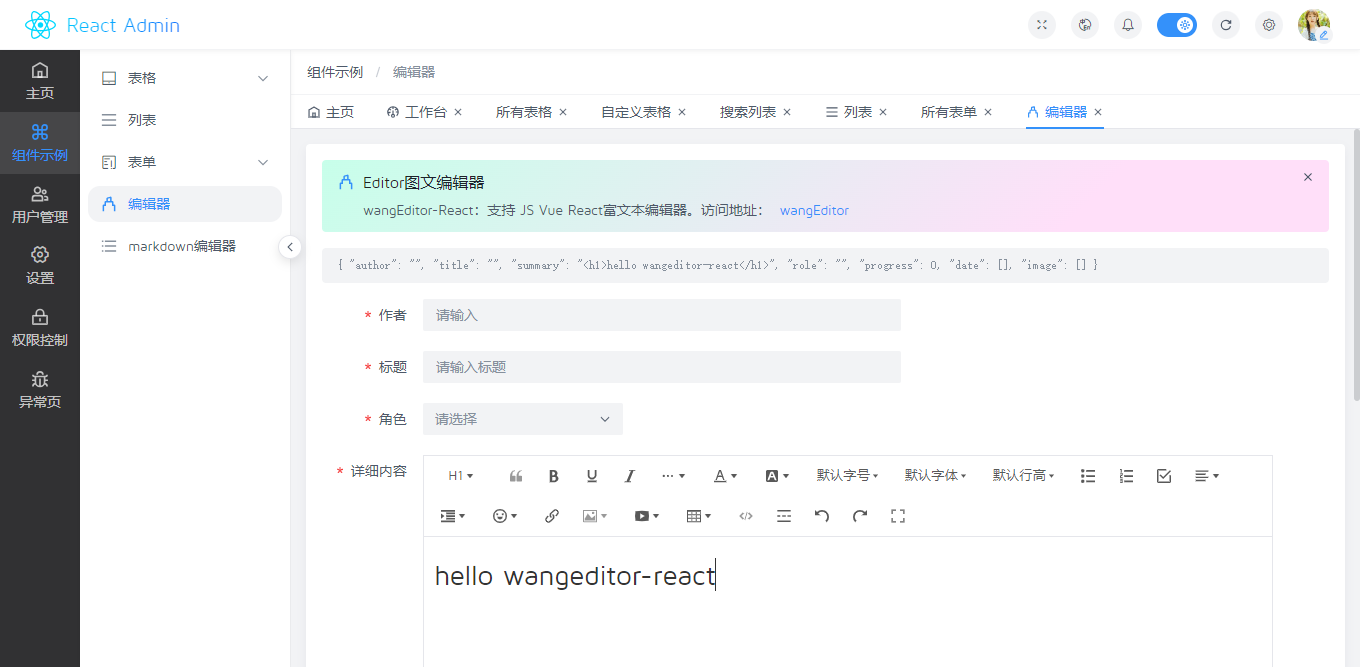
Task: Apply Italic formatting
Action: point(629,476)
